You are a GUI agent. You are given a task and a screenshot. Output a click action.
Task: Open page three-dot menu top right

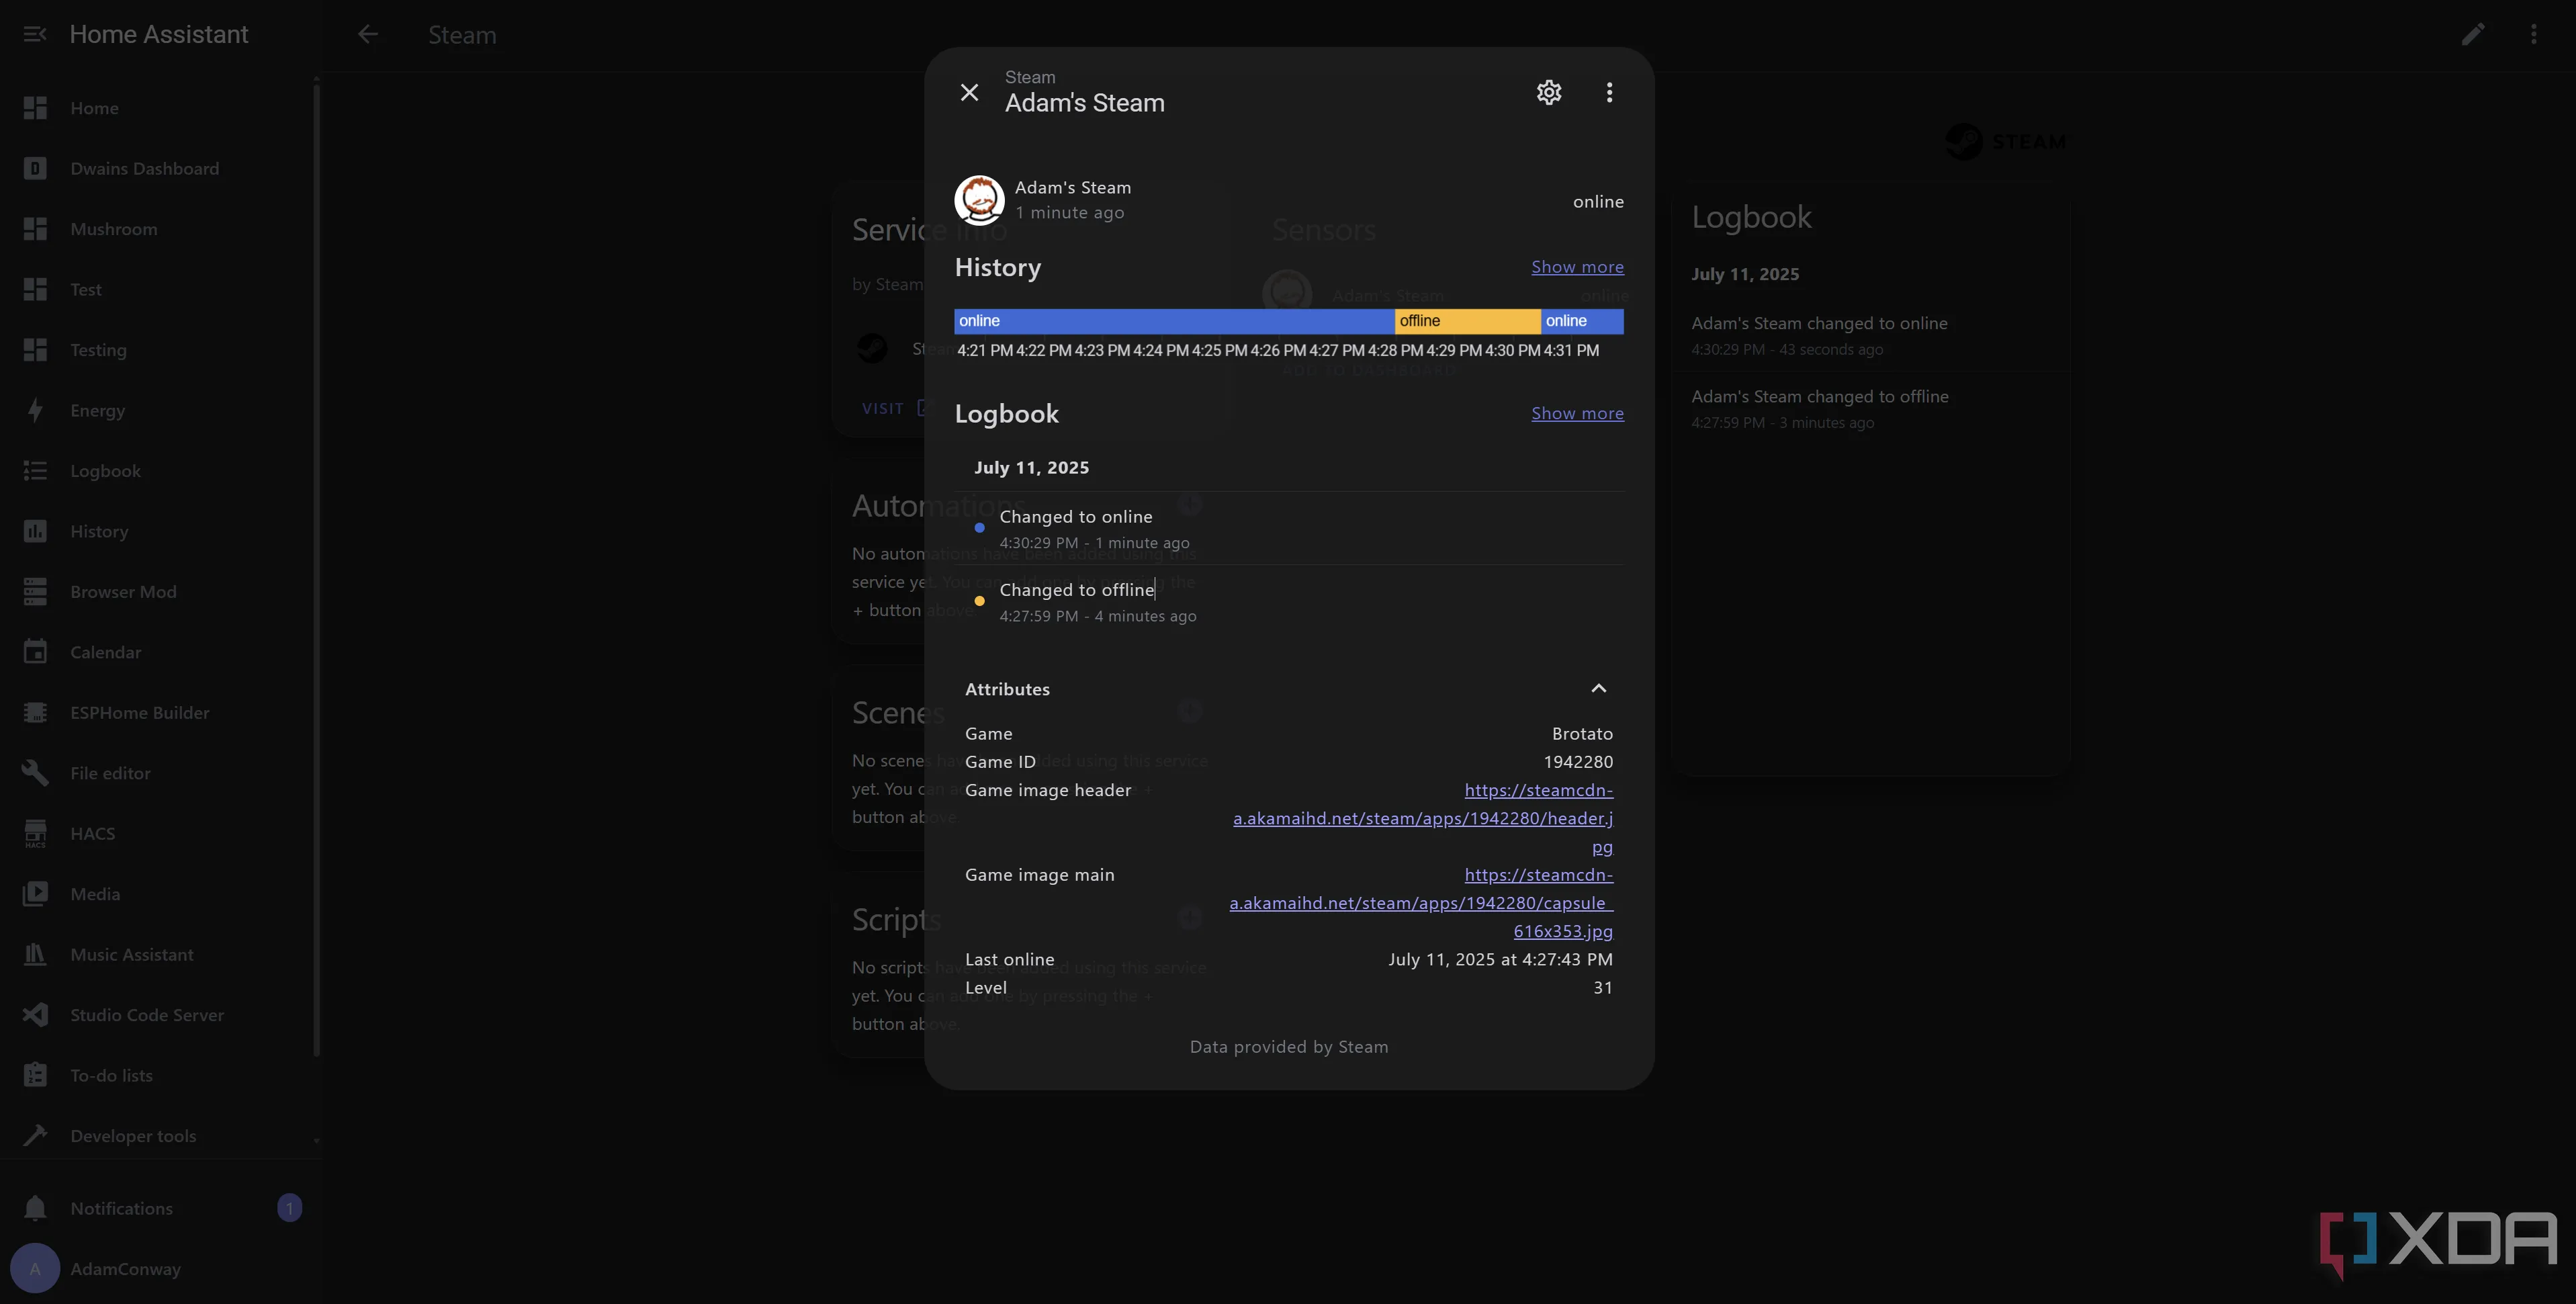click(2534, 34)
